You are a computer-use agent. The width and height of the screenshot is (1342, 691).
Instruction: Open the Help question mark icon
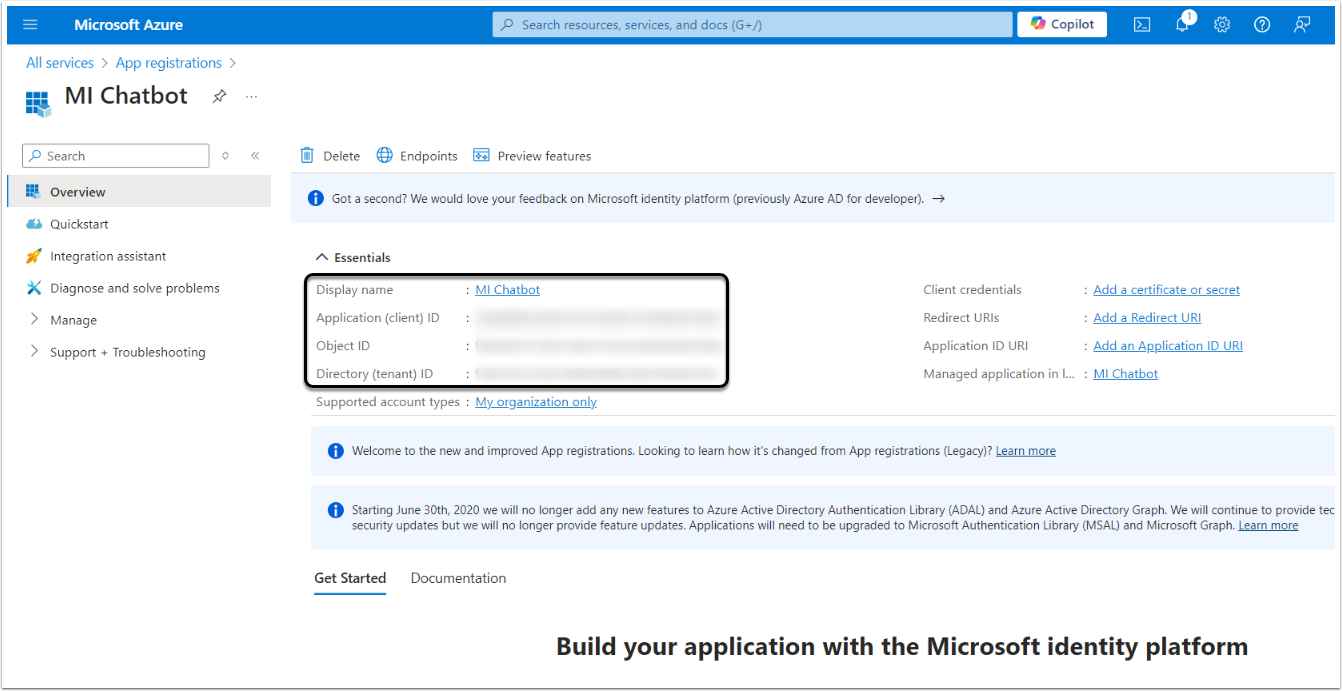click(x=1262, y=25)
